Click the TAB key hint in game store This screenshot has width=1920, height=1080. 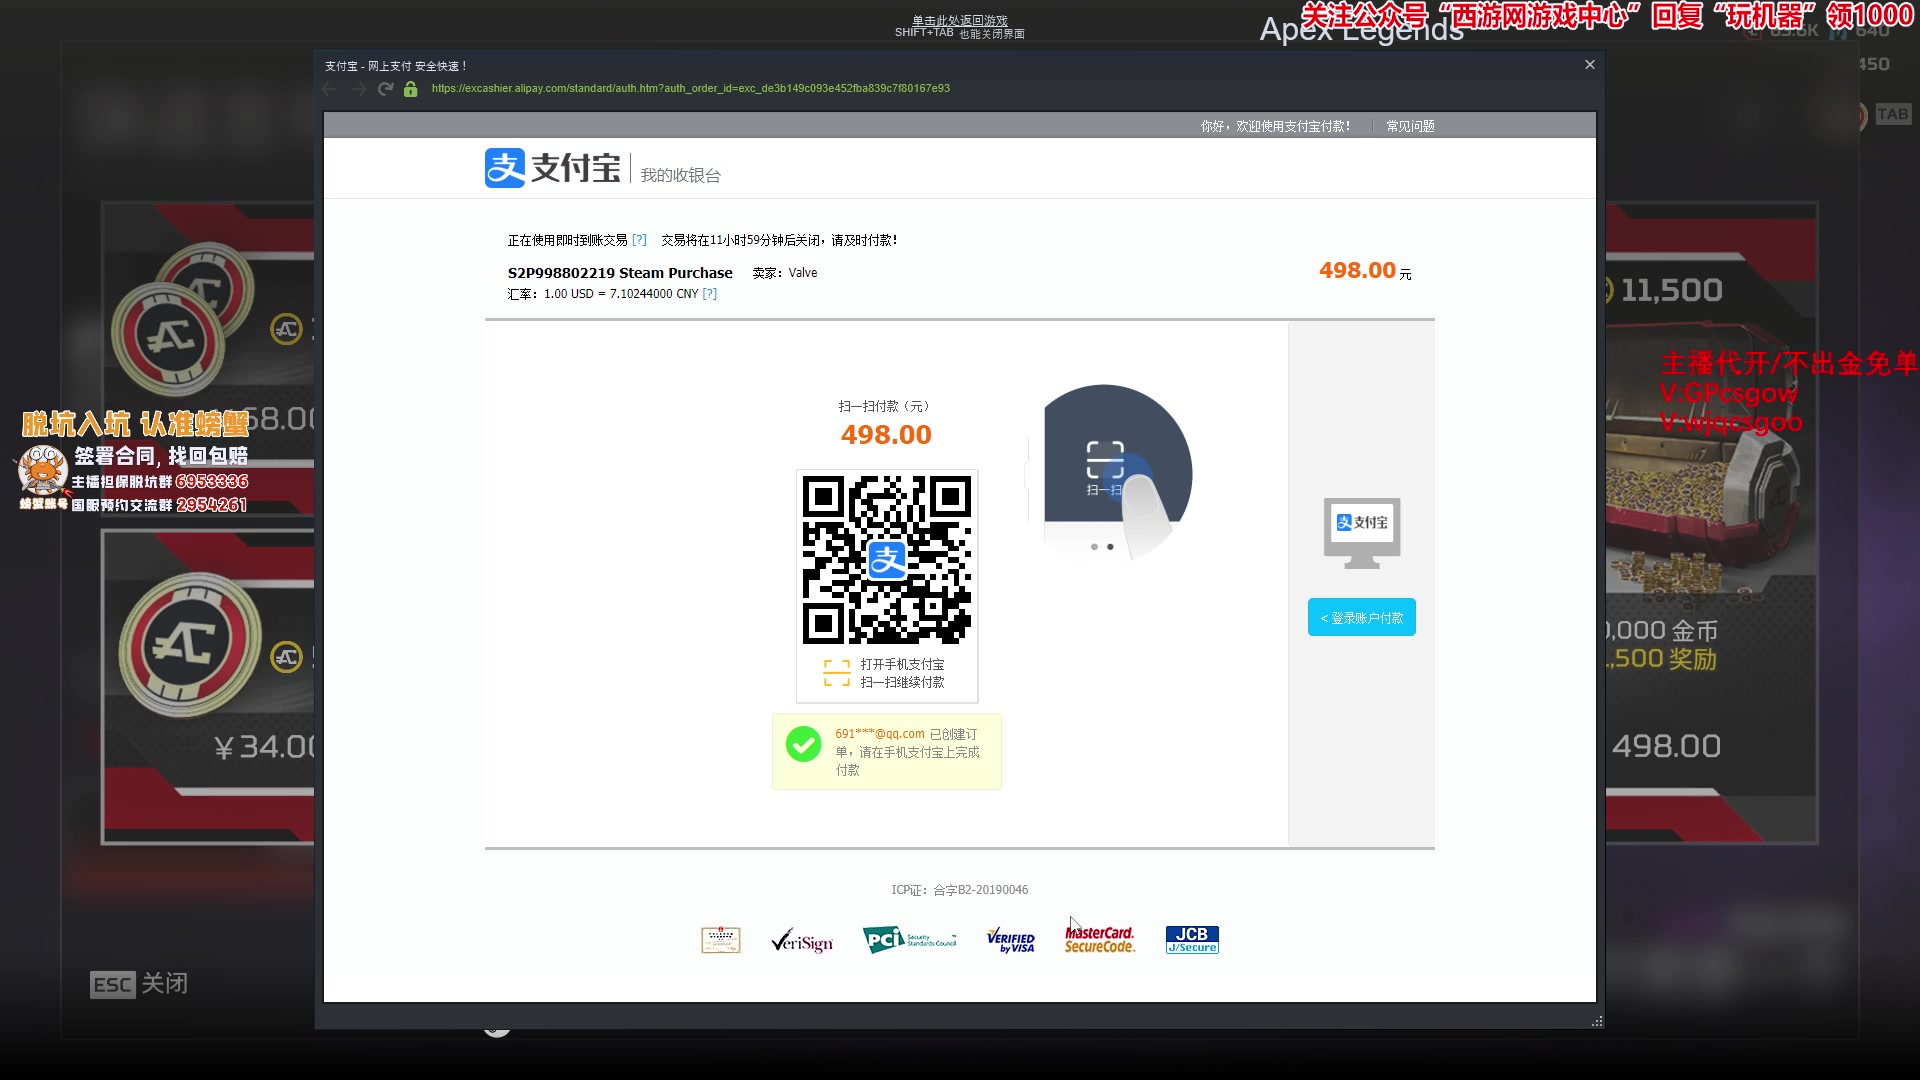tap(1892, 114)
